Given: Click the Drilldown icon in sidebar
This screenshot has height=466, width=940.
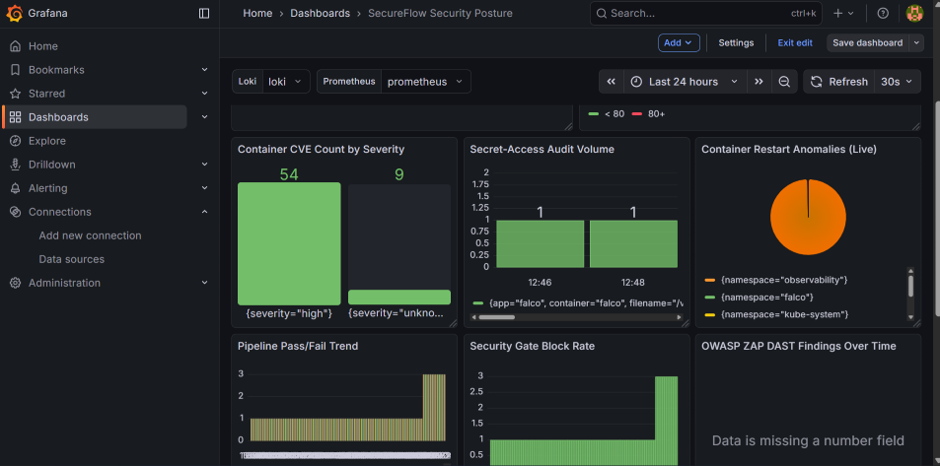Looking at the screenshot, I should coord(16,164).
